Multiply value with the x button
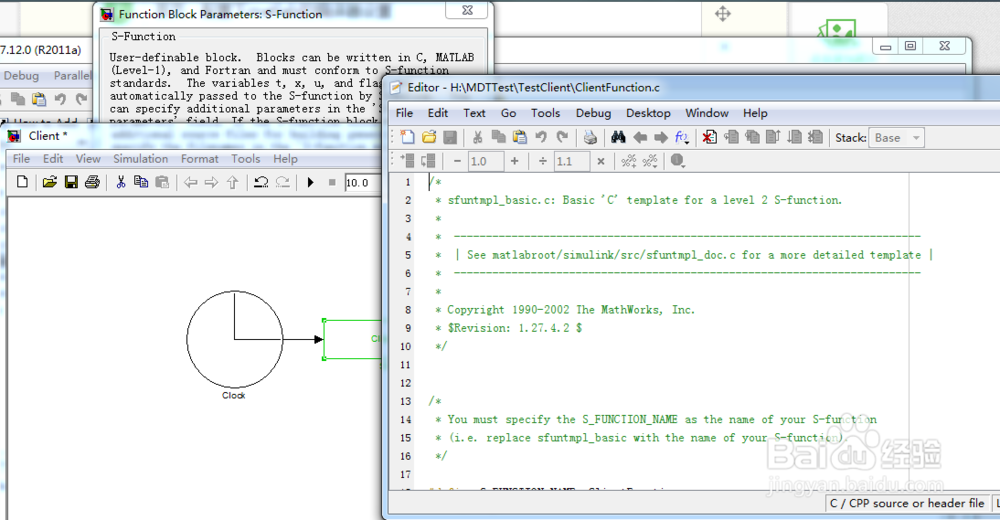1000x520 pixels. 601,161
